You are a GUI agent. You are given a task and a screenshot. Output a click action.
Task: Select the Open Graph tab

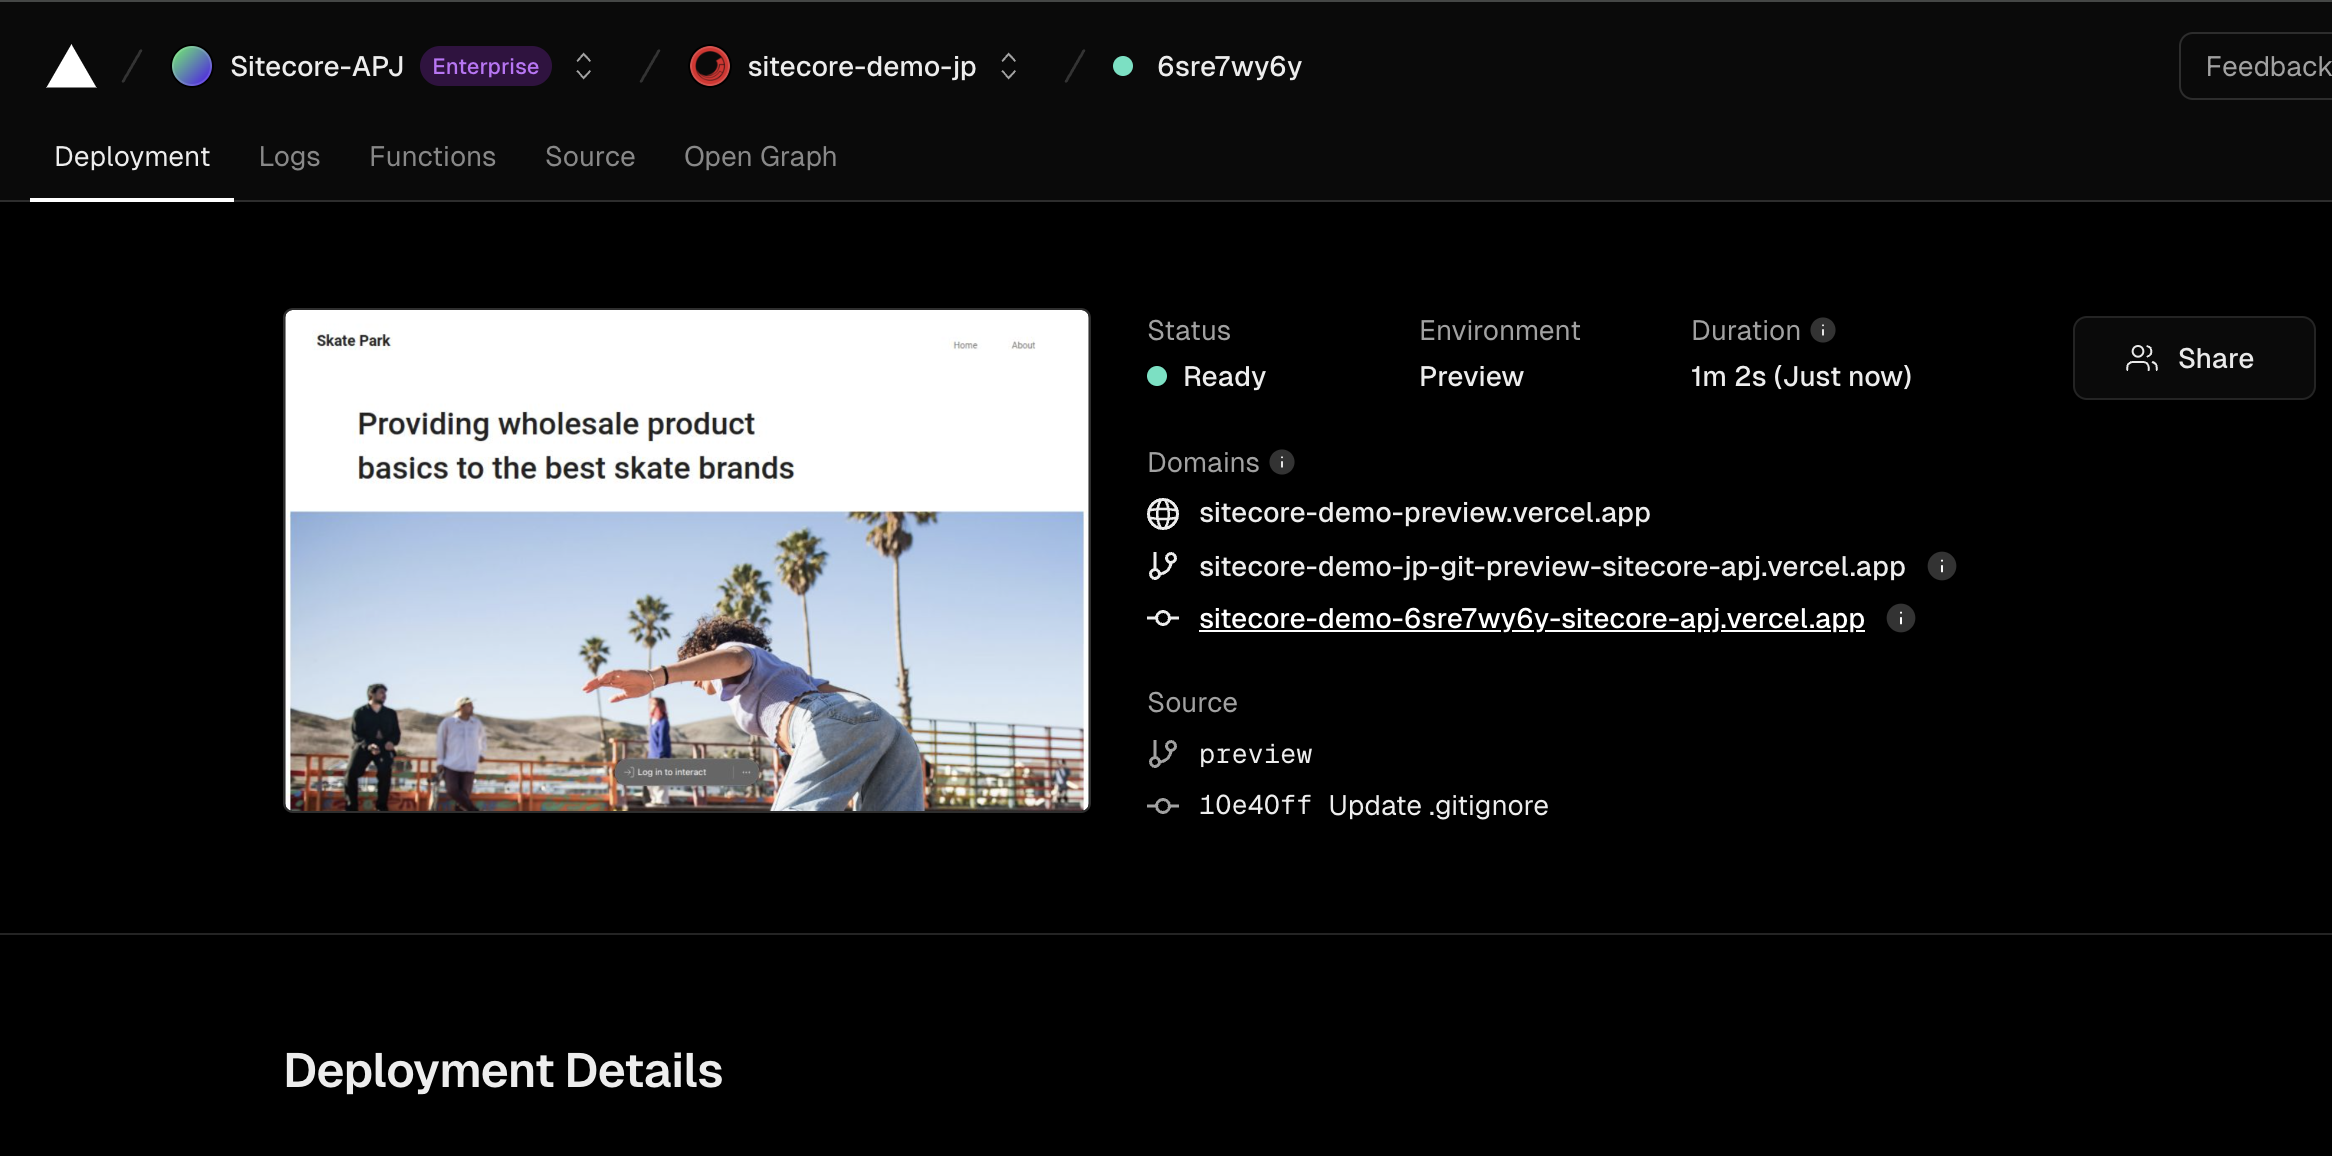760,155
